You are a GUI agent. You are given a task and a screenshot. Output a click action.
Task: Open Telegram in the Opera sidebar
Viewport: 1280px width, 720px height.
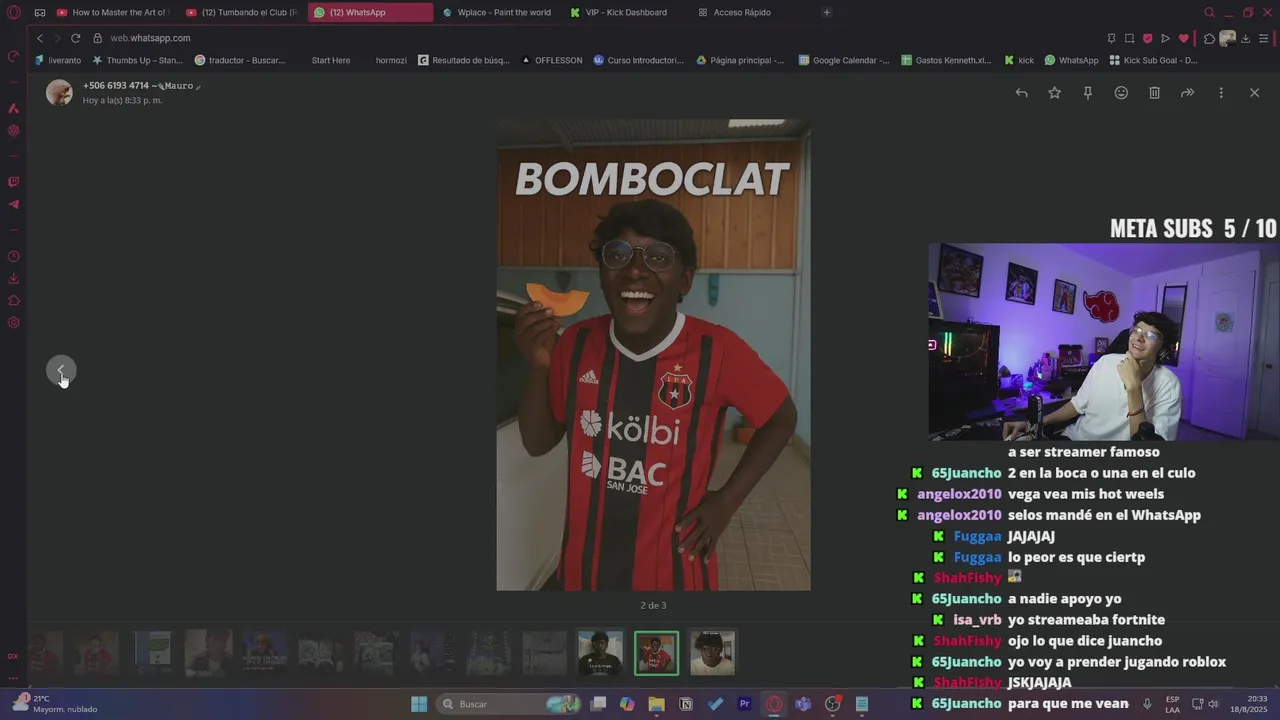point(14,204)
